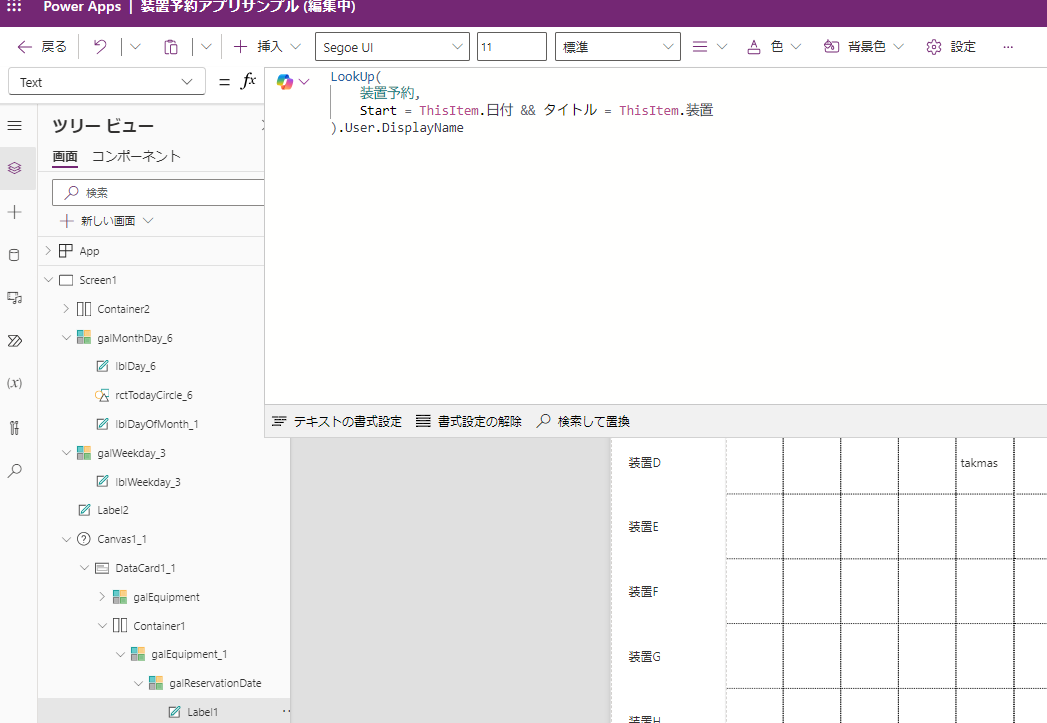
Task: Select rctTodayCircle_6 in the tree
Action: (154, 395)
